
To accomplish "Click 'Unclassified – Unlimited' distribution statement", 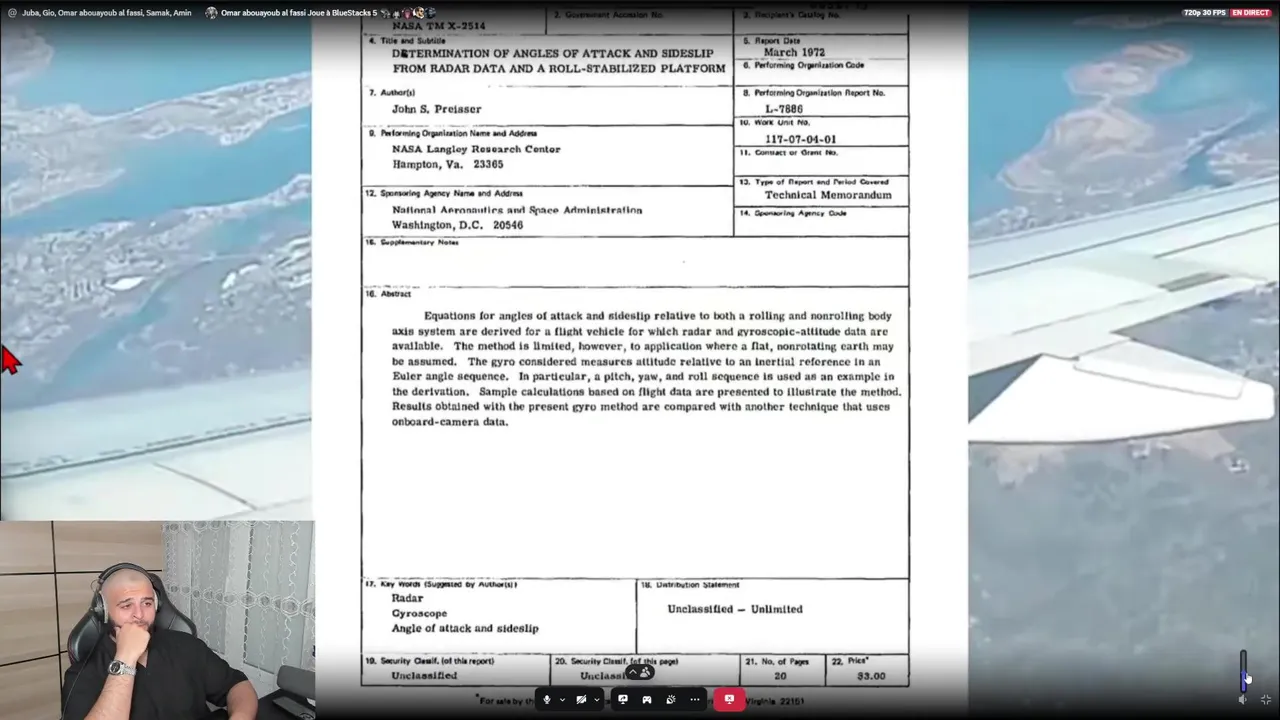I will 735,609.
